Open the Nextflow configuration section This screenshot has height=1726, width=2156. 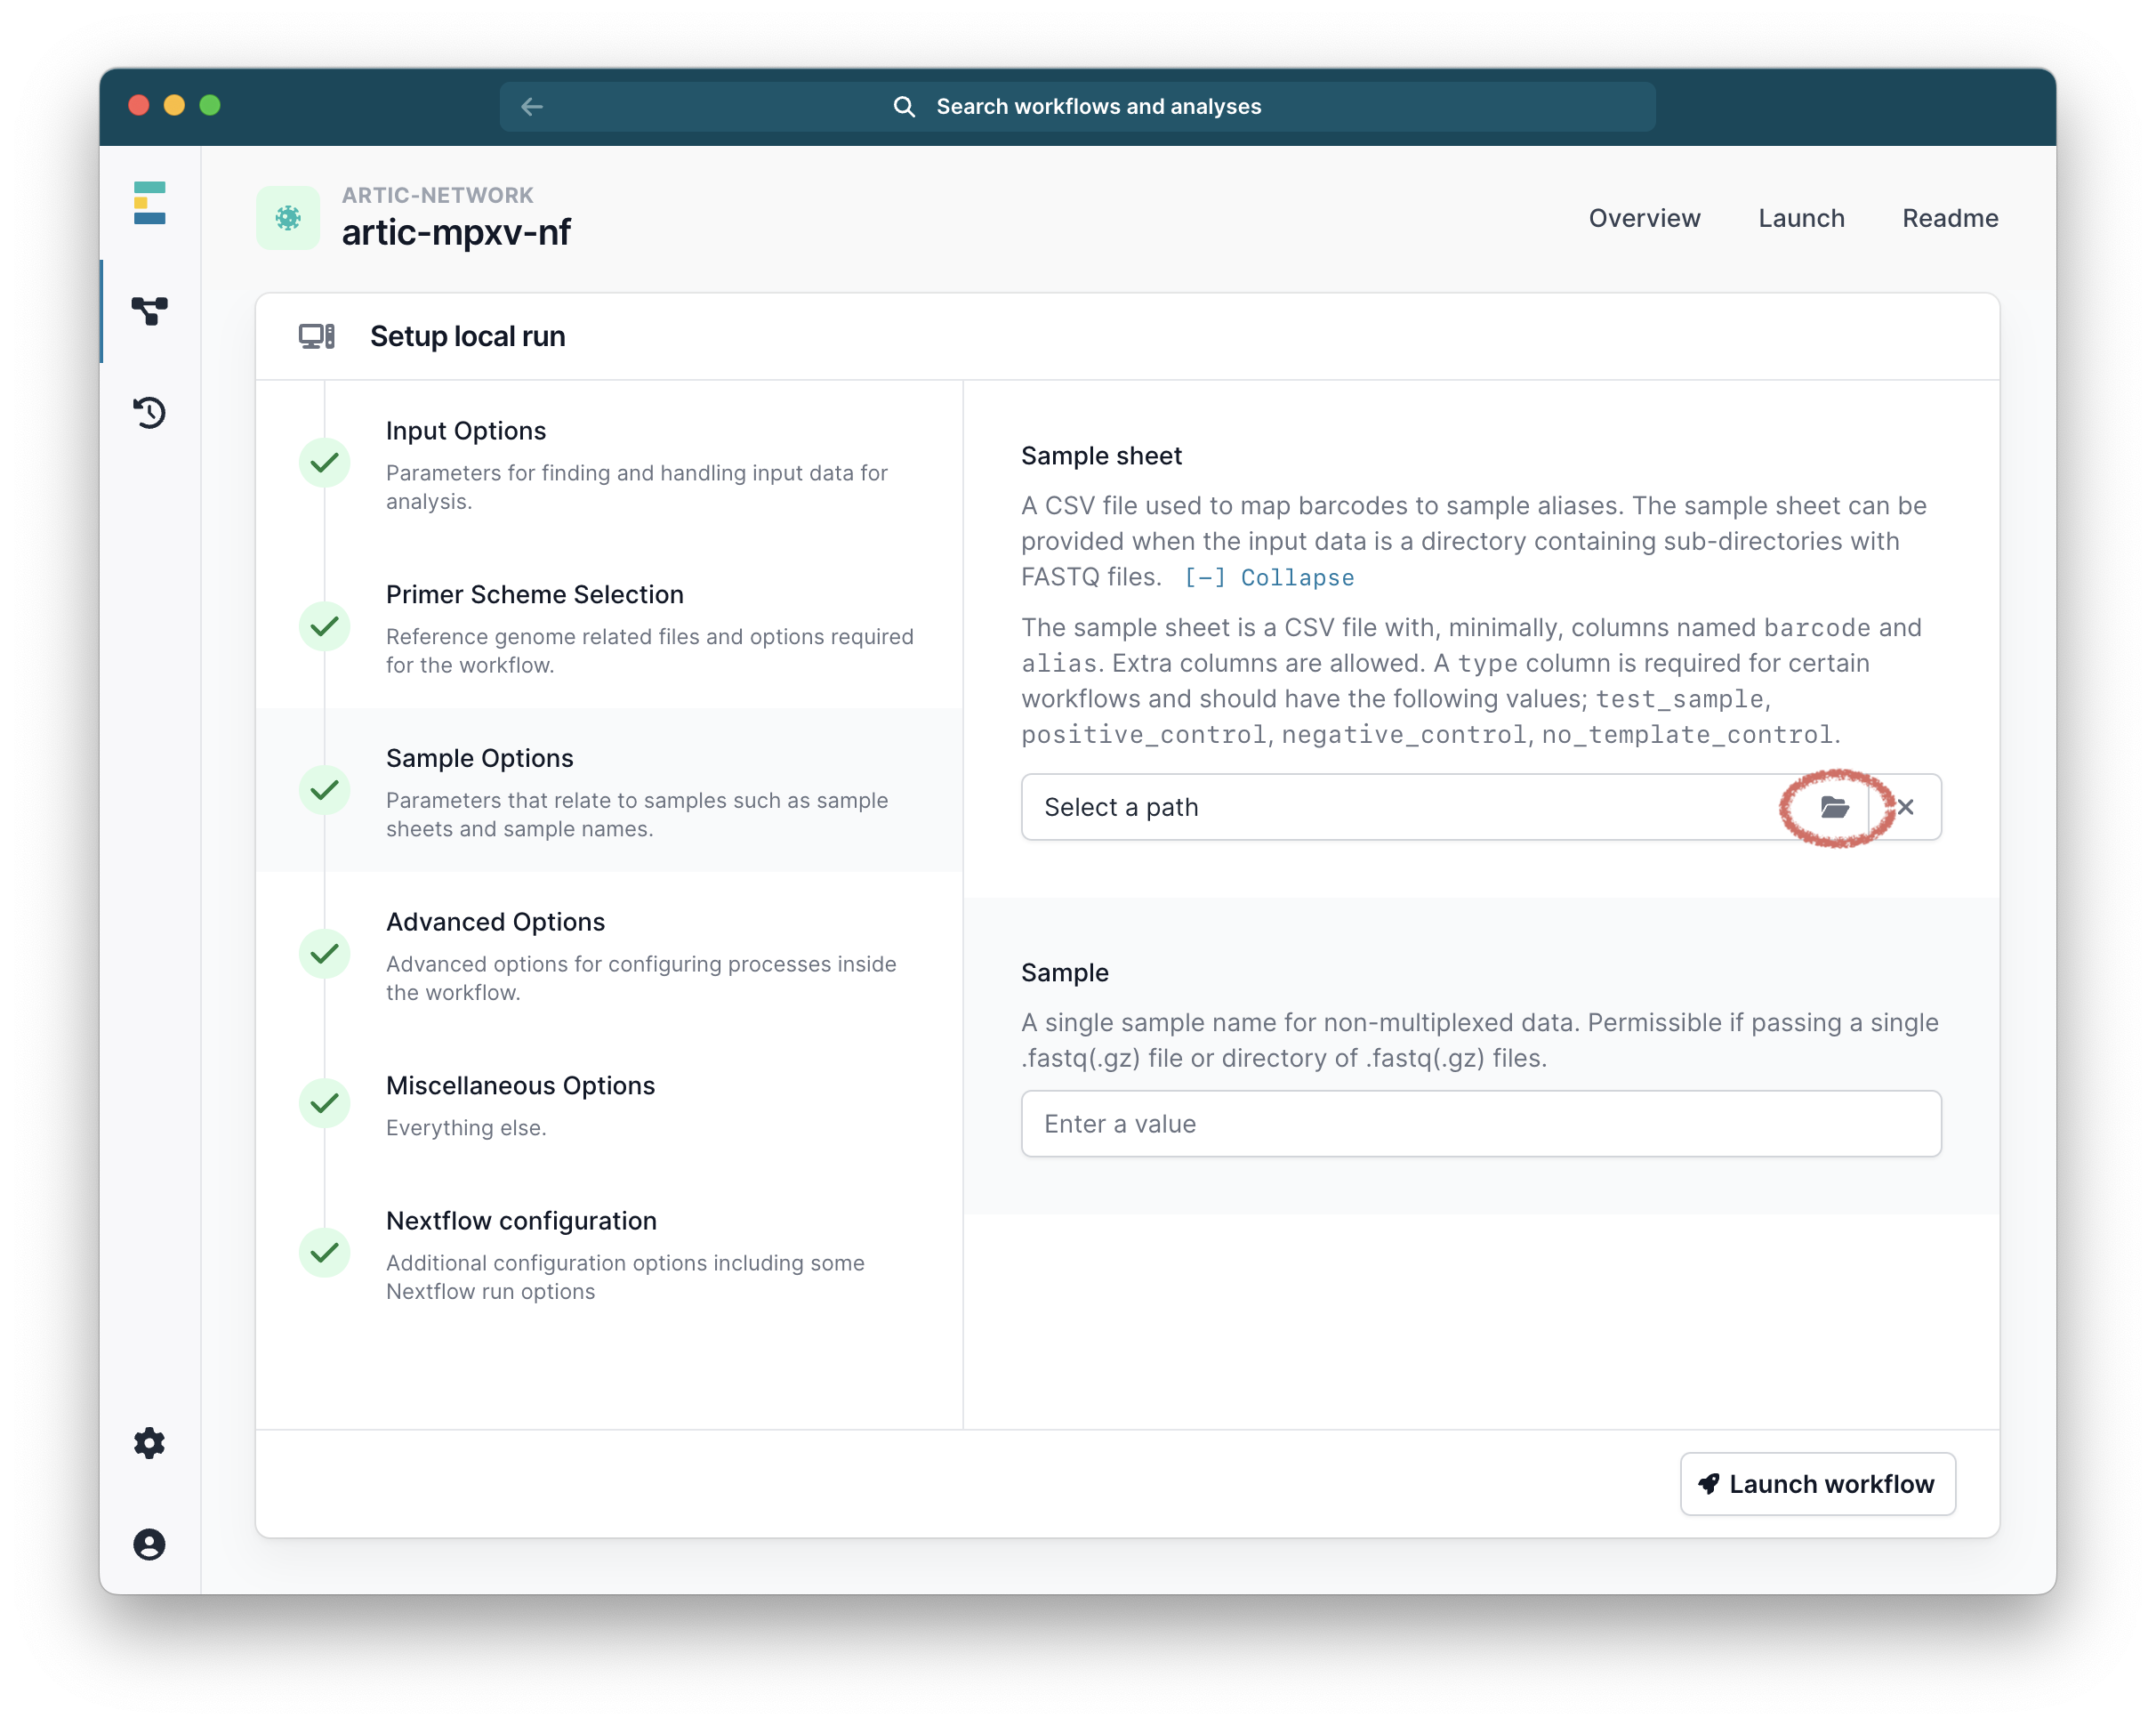click(521, 1221)
